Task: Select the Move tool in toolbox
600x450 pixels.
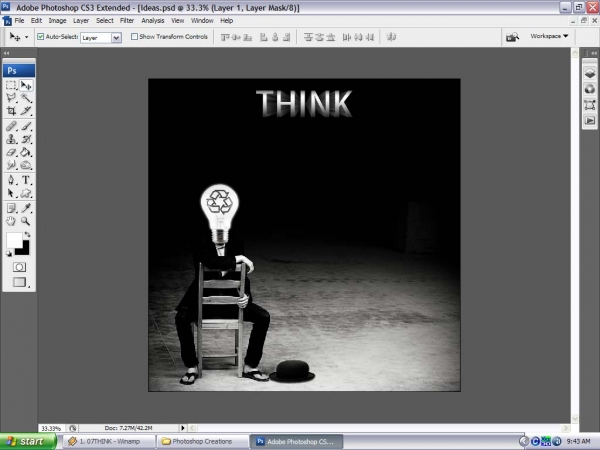Action: (26, 85)
